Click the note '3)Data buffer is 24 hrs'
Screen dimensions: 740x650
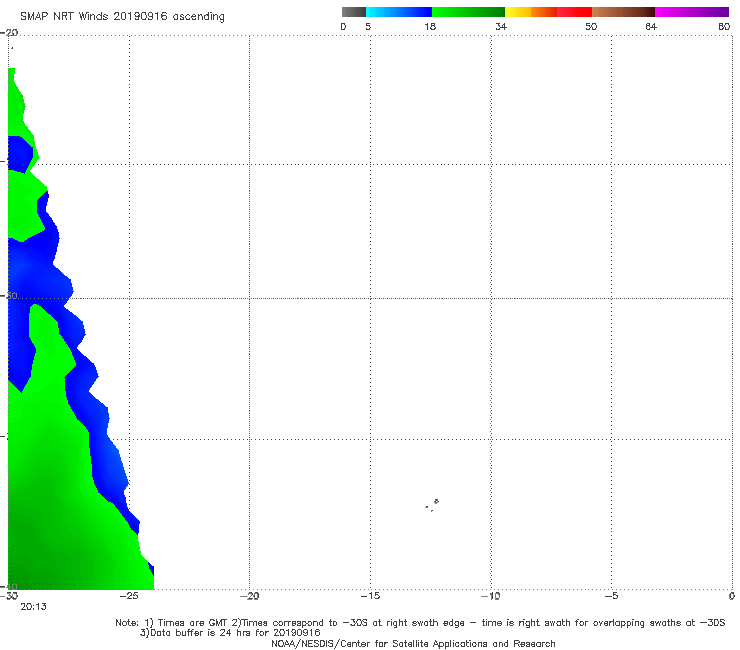(230, 633)
